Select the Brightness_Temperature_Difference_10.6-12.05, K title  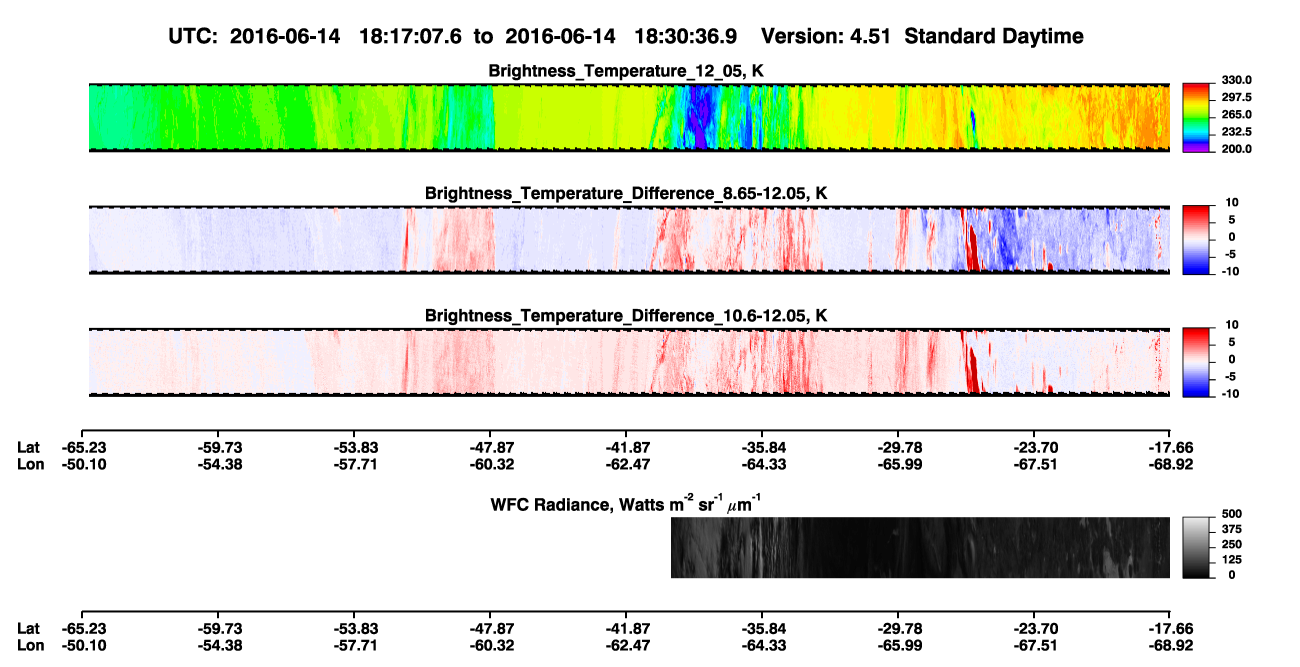pos(626,316)
